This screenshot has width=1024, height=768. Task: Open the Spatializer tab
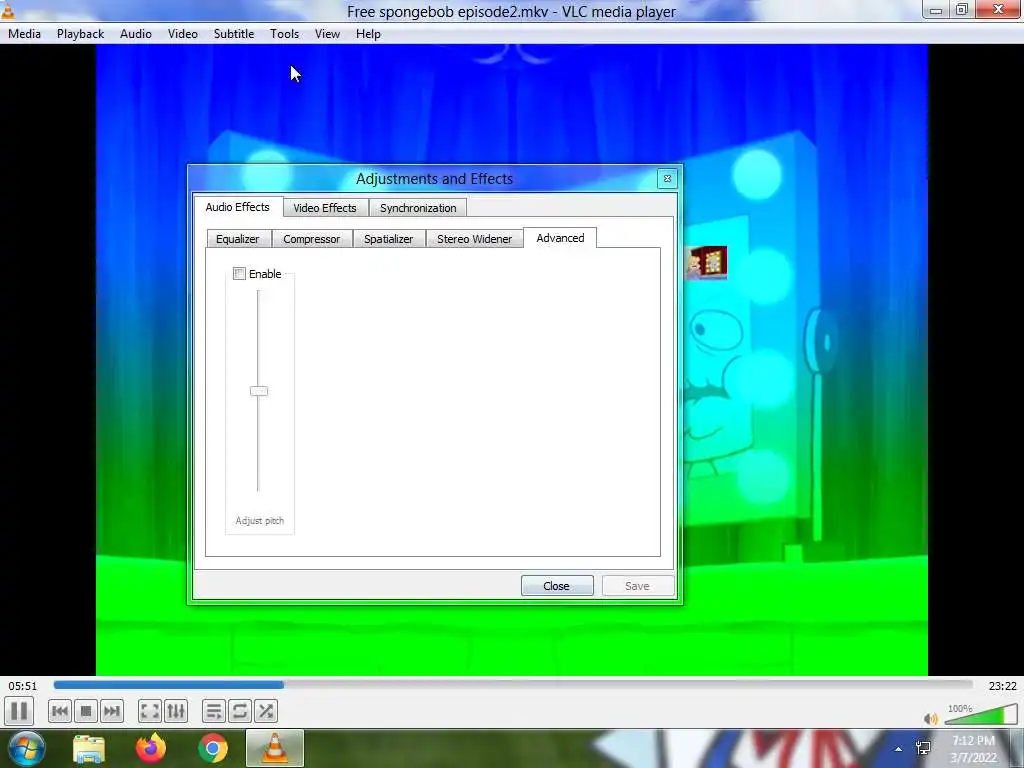pyautogui.click(x=389, y=239)
